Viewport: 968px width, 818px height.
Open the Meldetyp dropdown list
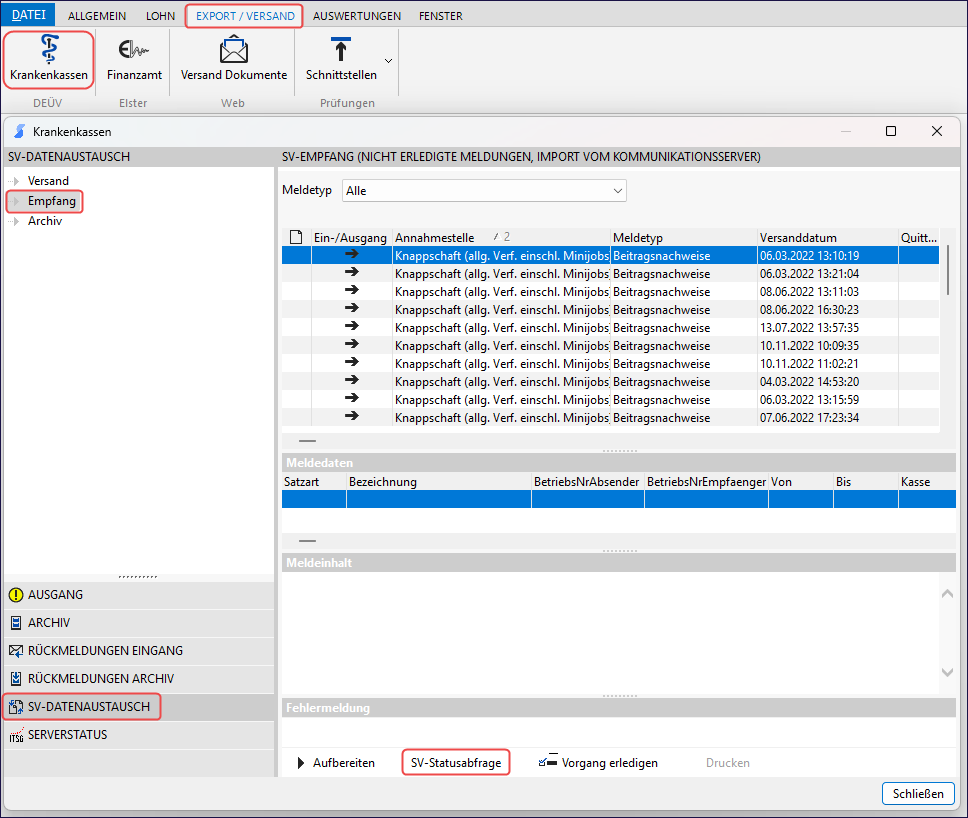click(x=484, y=190)
